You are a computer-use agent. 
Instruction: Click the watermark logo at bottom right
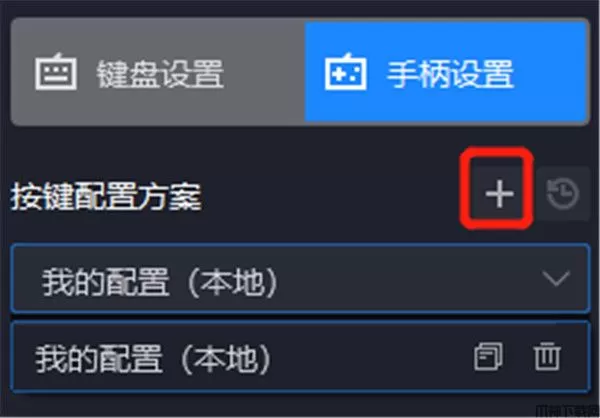tap(568, 413)
